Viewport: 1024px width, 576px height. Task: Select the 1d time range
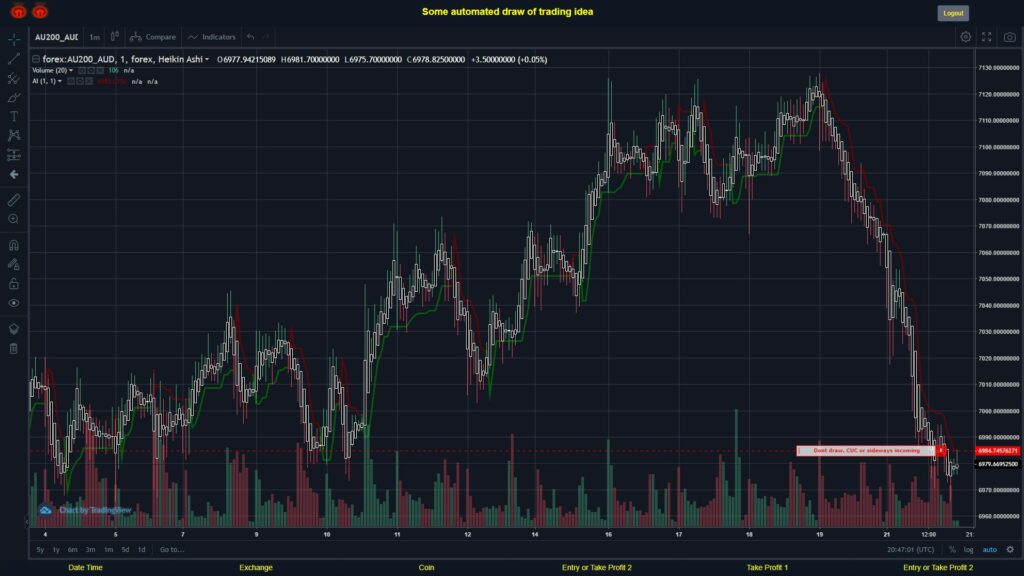pyautogui.click(x=141, y=549)
